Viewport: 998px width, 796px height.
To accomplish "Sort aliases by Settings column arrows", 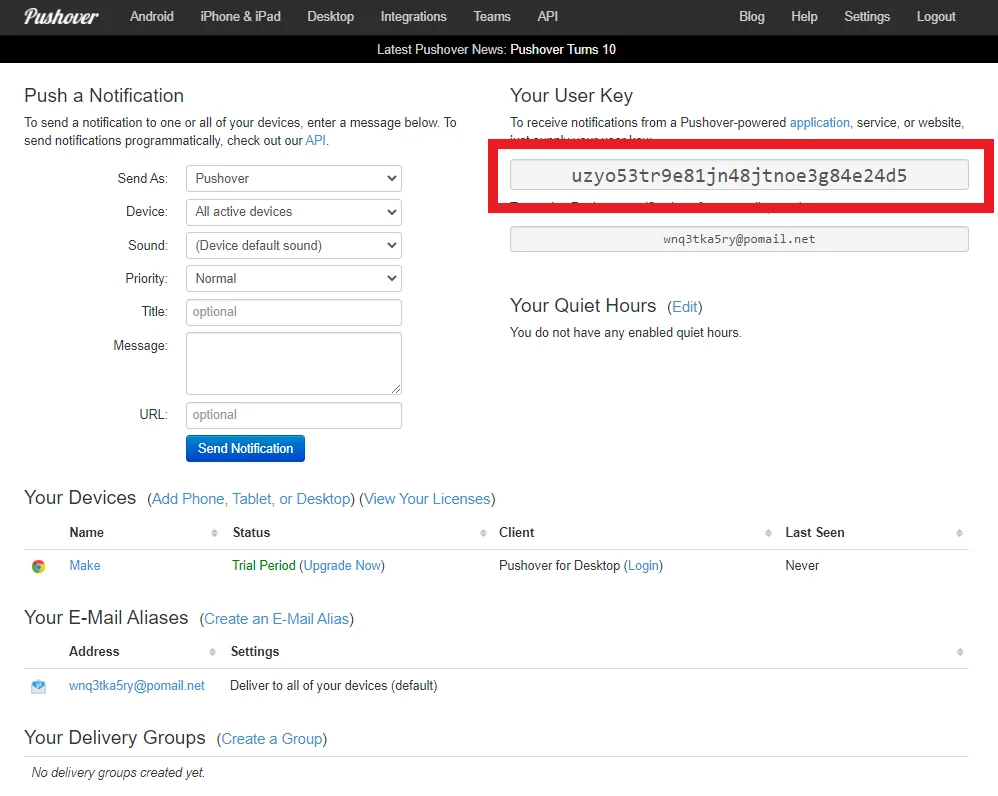I will pos(960,652).
